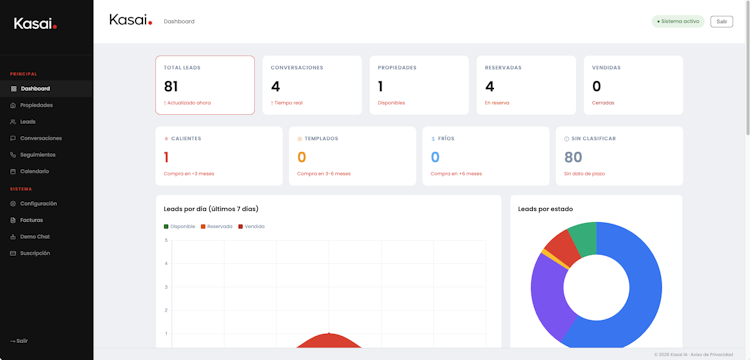This screenshot has height=360, width=750.
Task: Click the Propiedades house icon
Action: 13,105
